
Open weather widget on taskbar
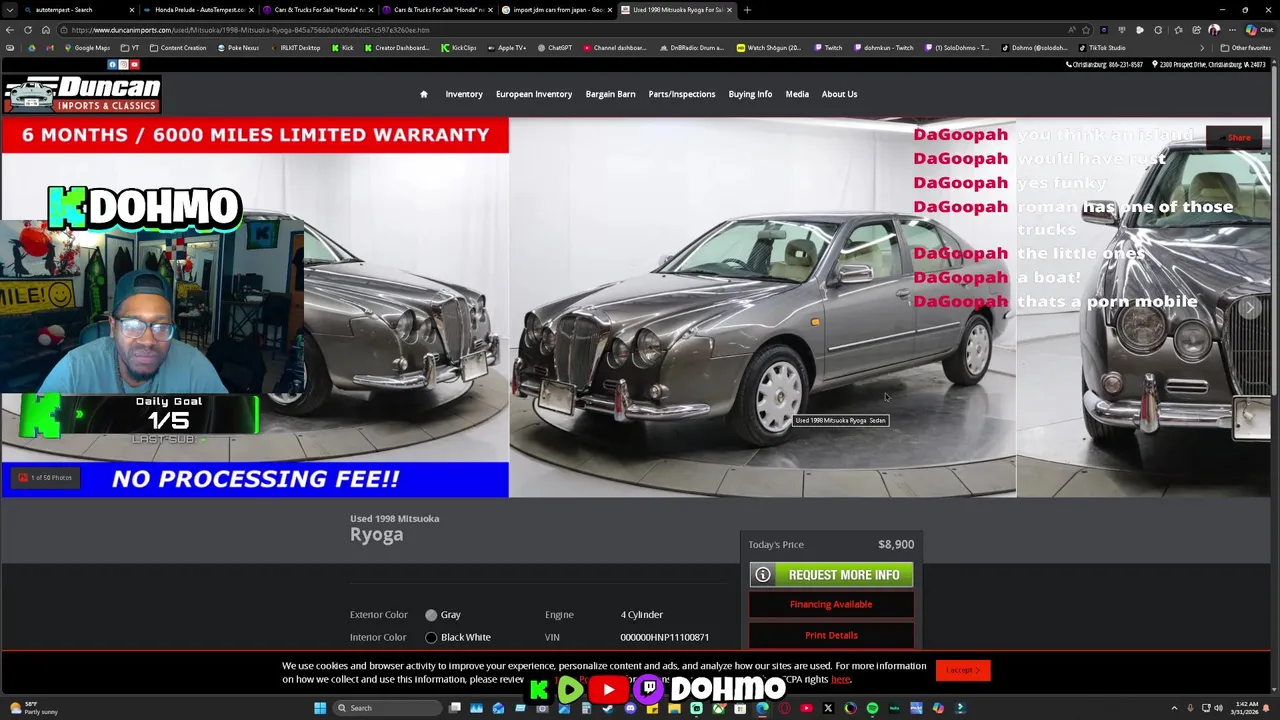tap(35, 708)
